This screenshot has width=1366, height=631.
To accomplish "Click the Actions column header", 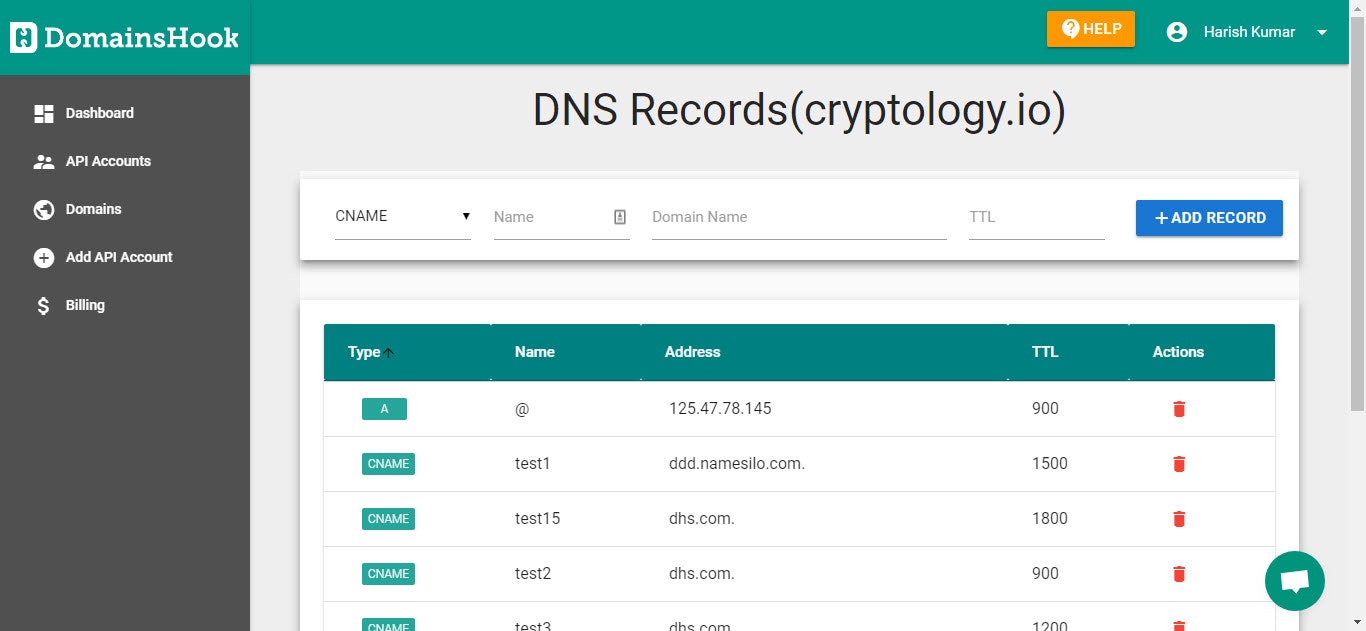I will point(1178,352).
